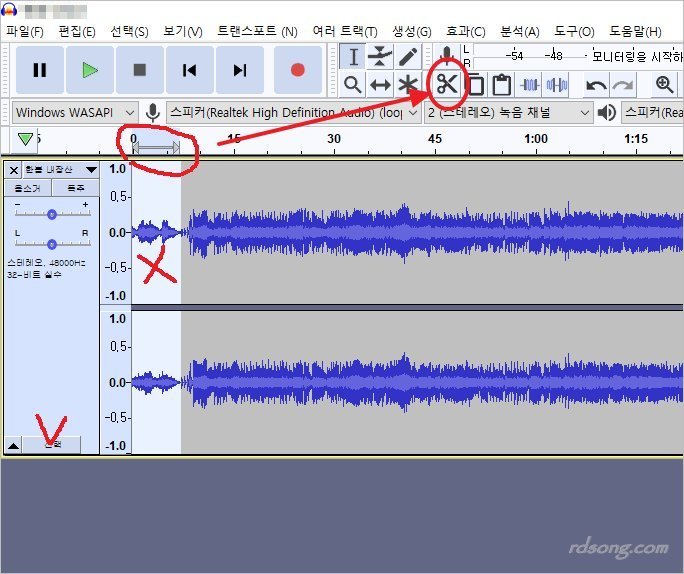The width and height of the screenshot is (684, 574).
Task: Choose the Envelope tool
Action: point(380,56)
